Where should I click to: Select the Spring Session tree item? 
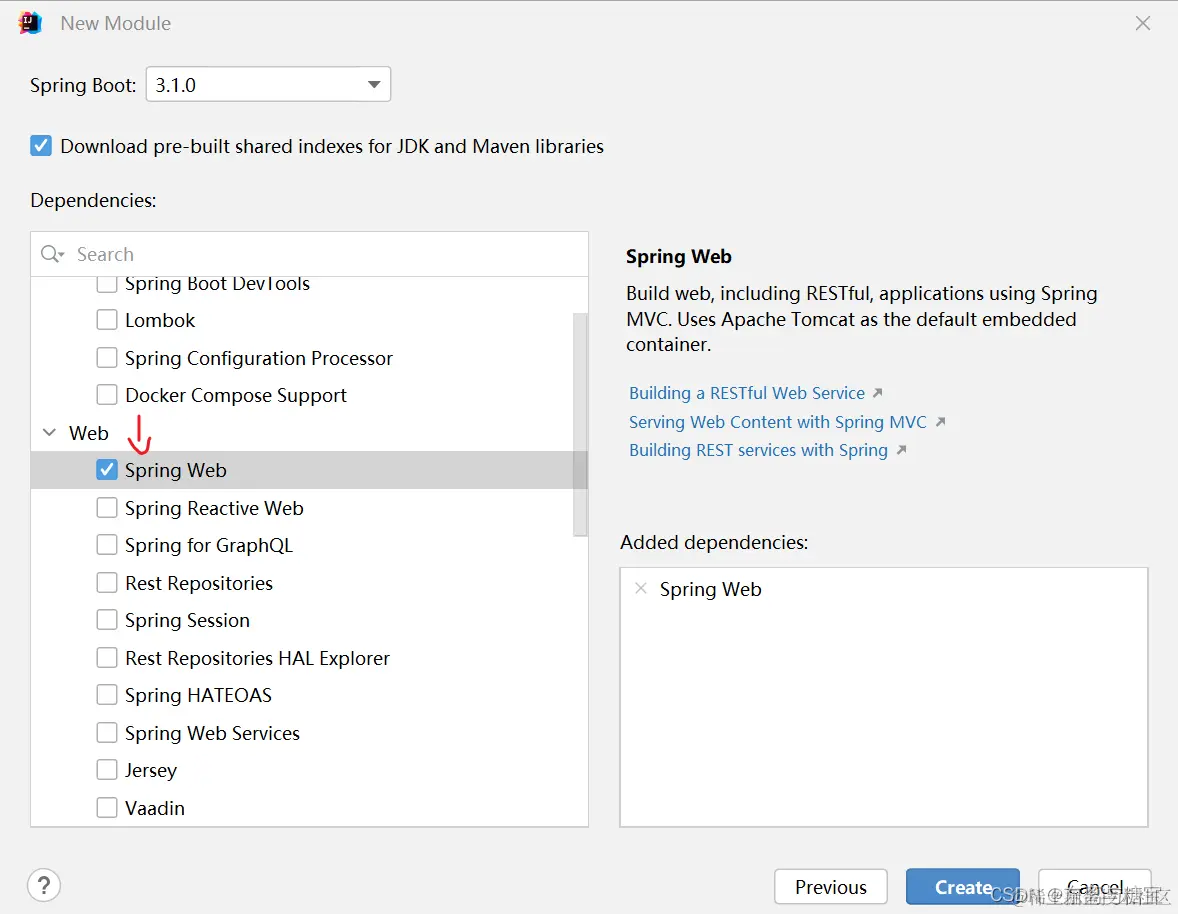click(x=187, y=620)
